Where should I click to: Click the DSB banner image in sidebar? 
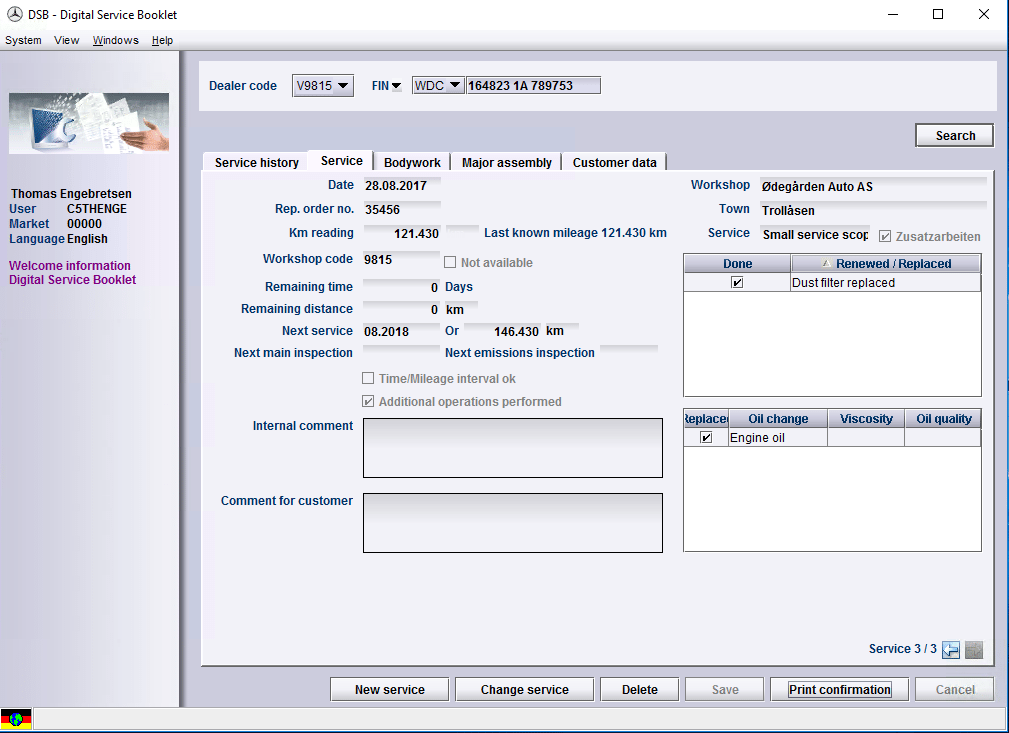pos(89,123)
